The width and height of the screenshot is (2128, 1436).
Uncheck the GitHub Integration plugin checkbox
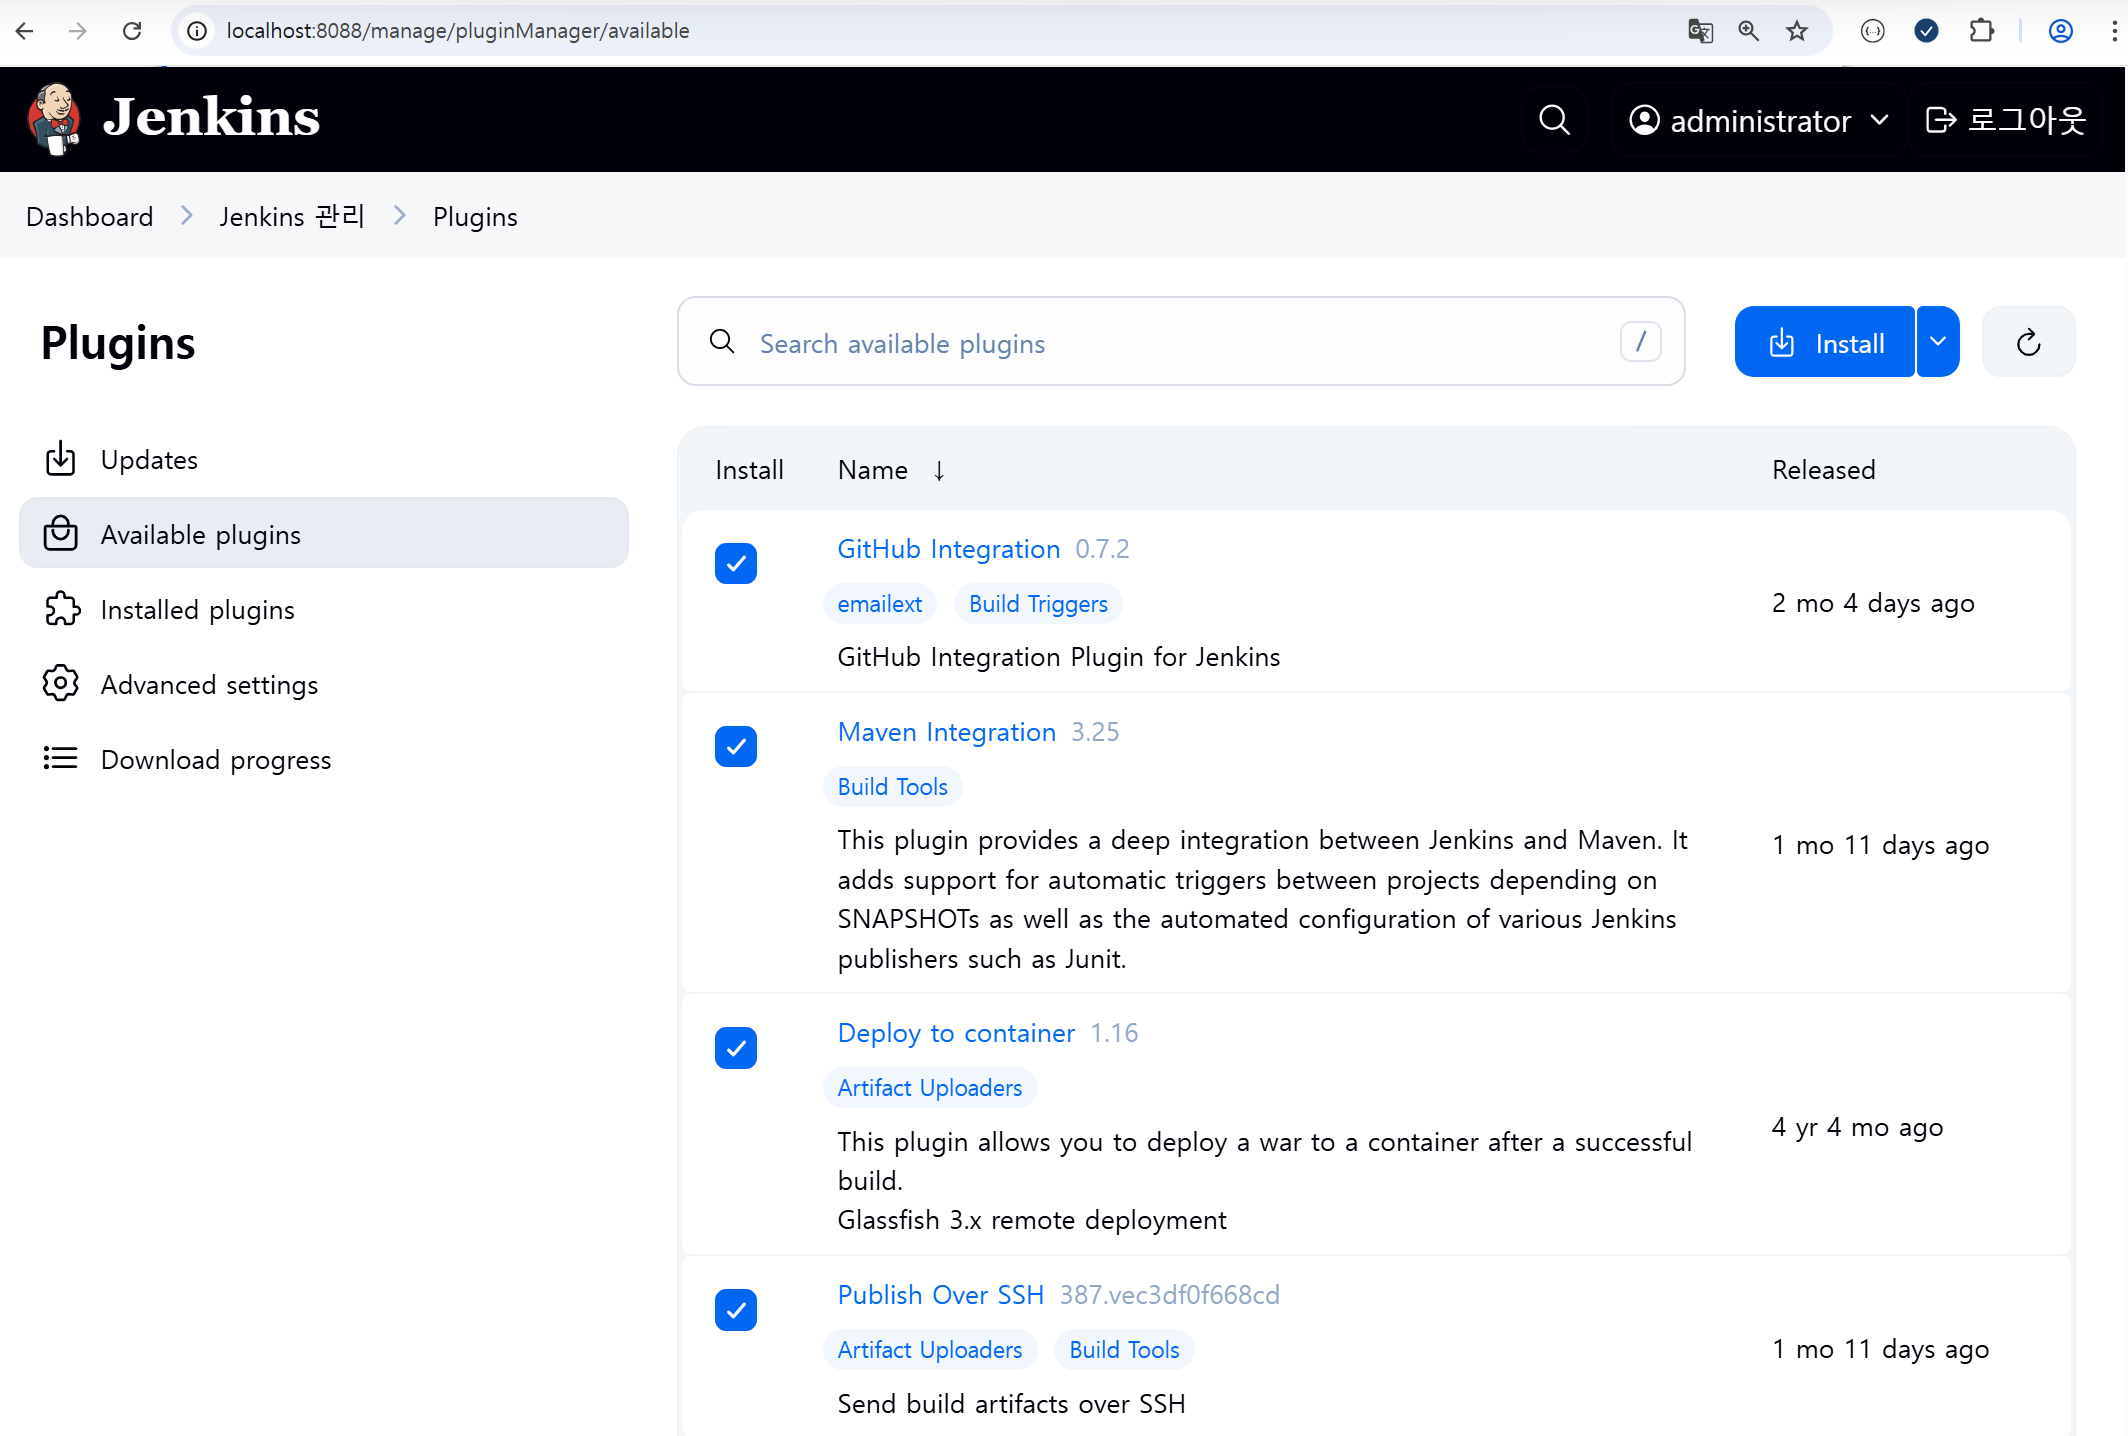(736, 564)
